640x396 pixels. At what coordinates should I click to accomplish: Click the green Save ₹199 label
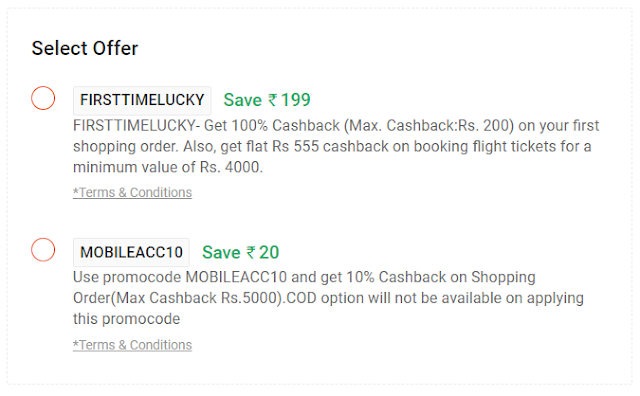click(267, 100)
